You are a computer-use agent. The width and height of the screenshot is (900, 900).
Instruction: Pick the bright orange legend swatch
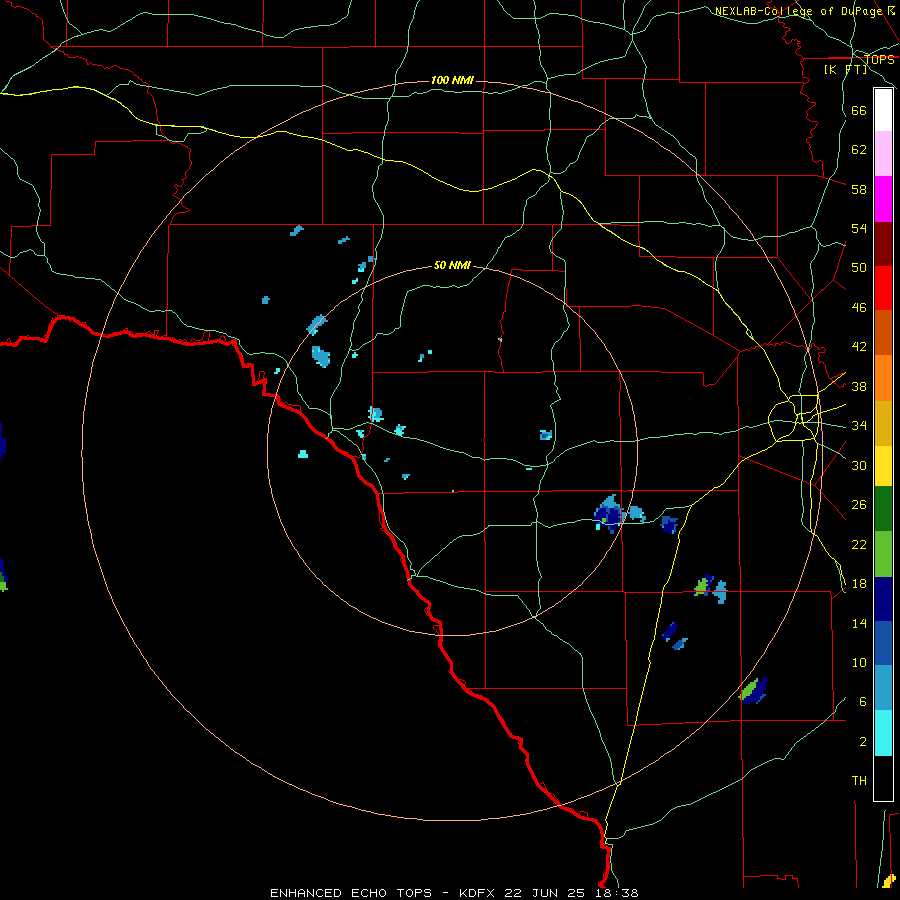(x=883, y=378)
